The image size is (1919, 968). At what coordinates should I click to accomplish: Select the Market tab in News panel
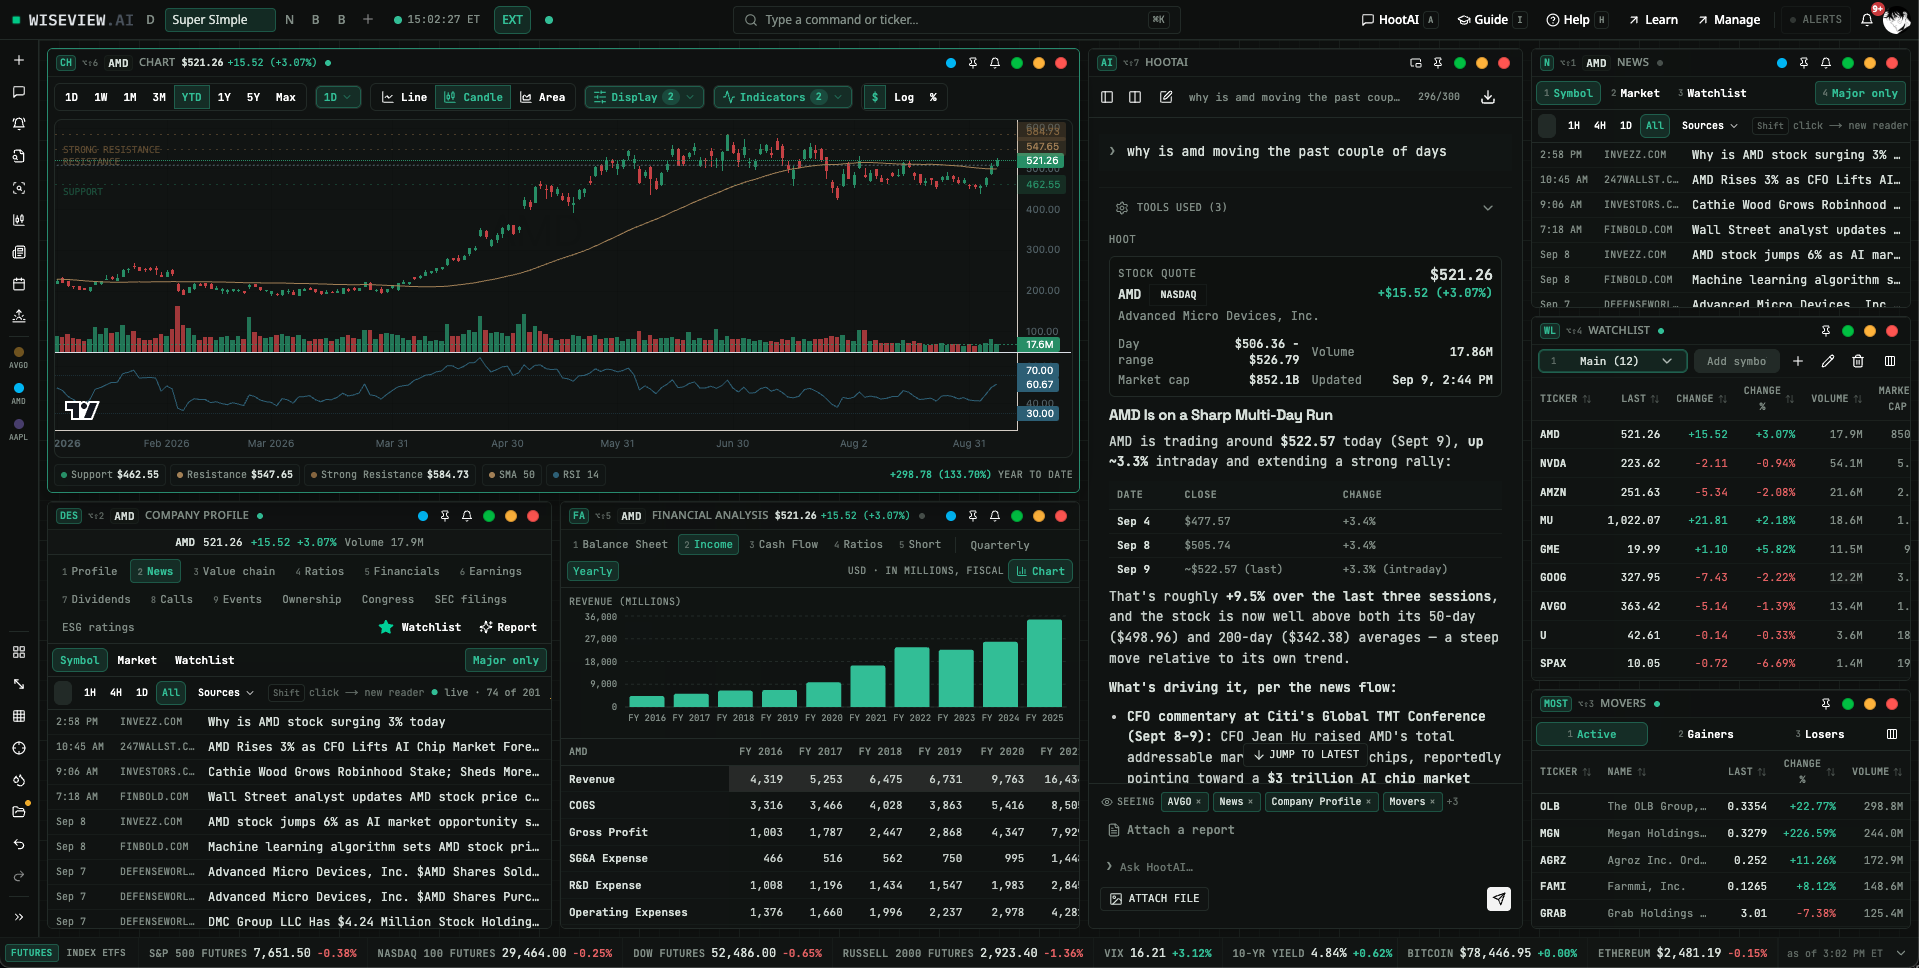(1634, 93)
